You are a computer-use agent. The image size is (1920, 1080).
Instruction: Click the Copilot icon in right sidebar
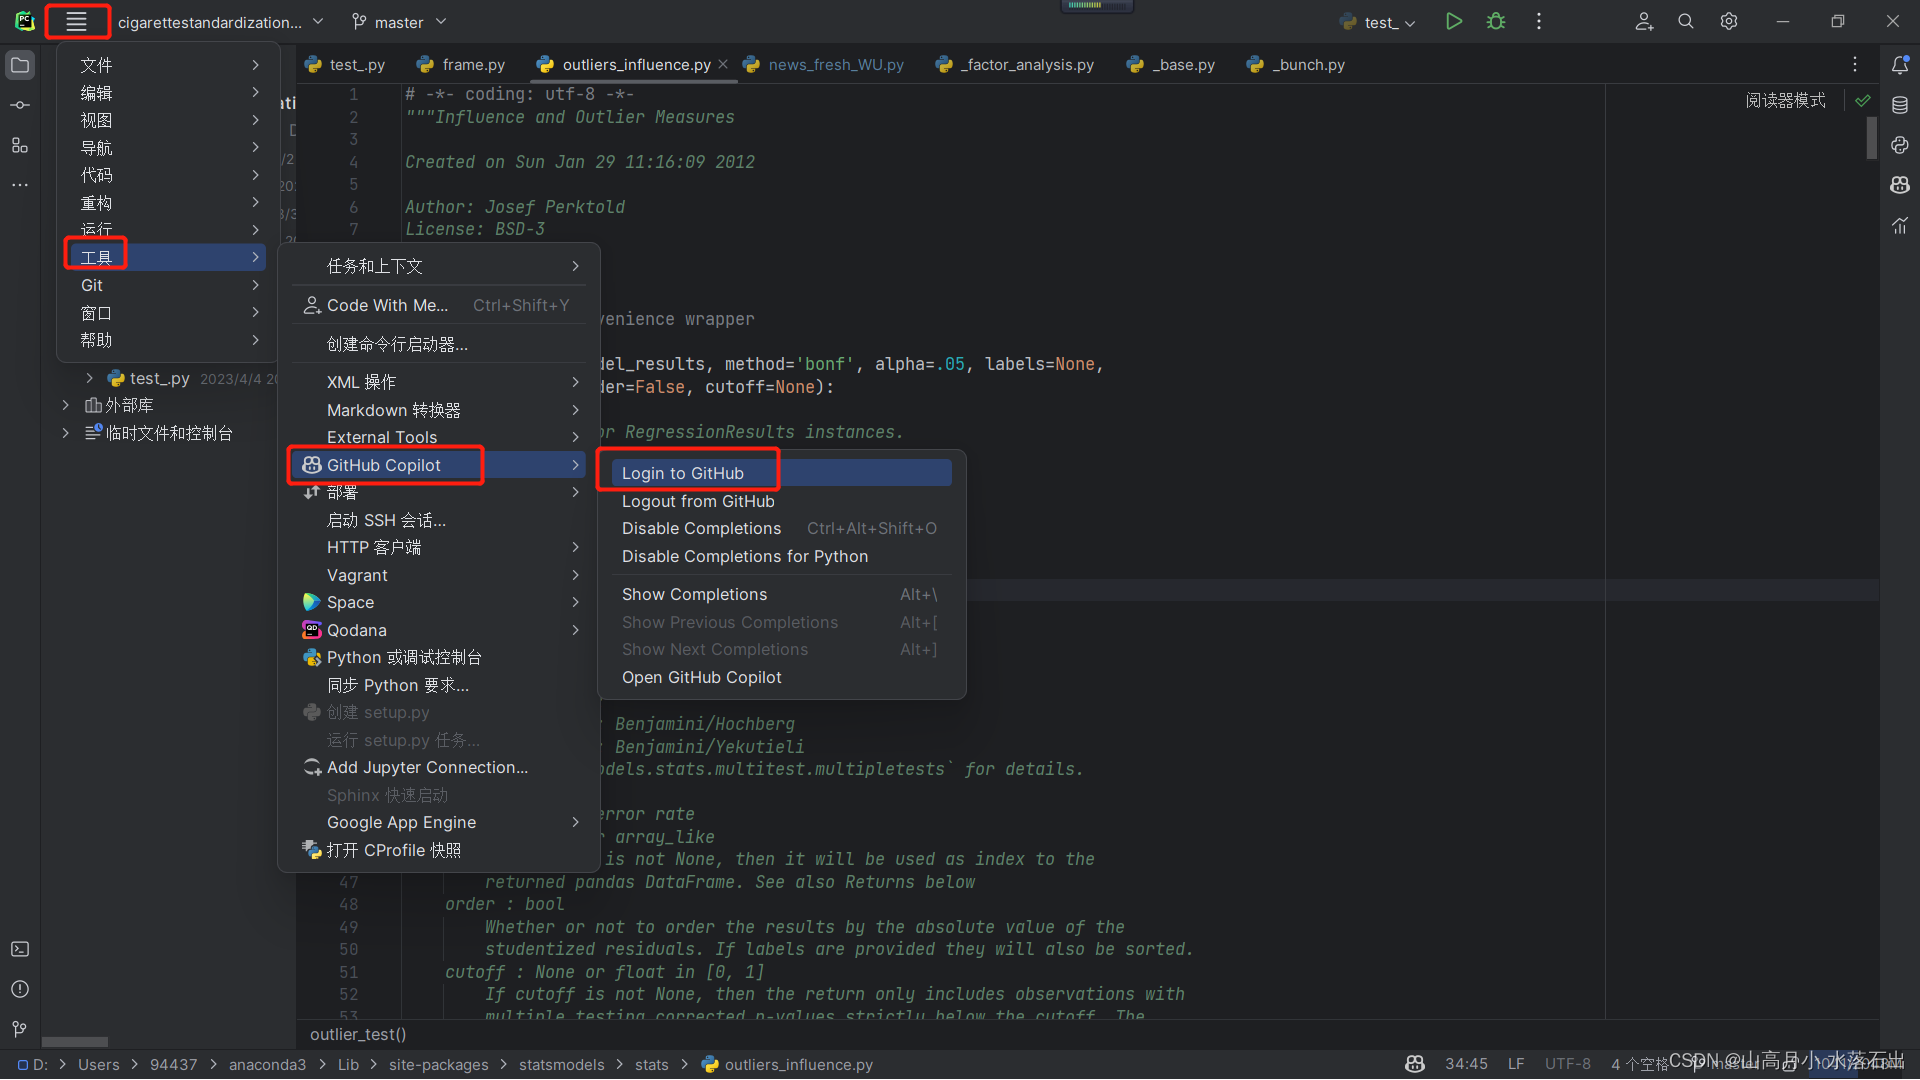tap(1900, 185)
